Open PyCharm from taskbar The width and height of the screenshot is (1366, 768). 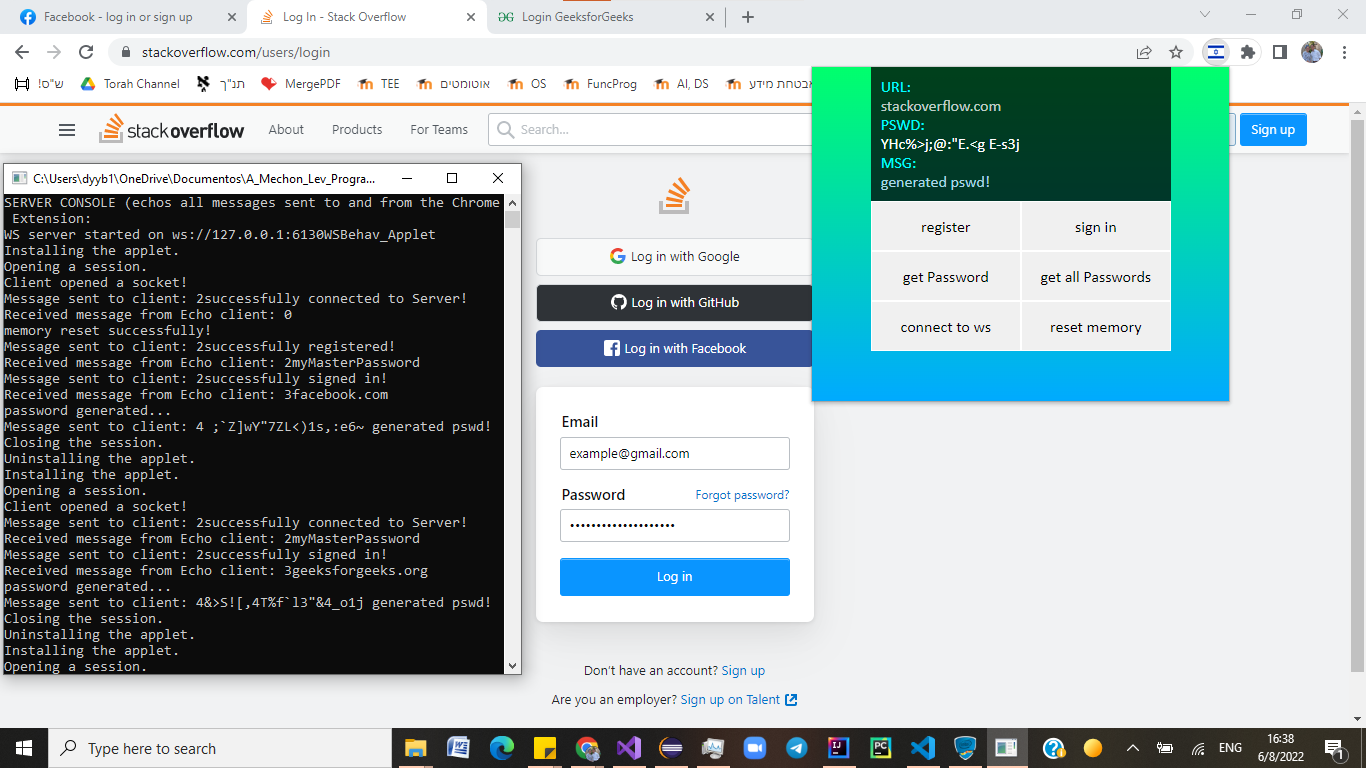coord(881,748)
